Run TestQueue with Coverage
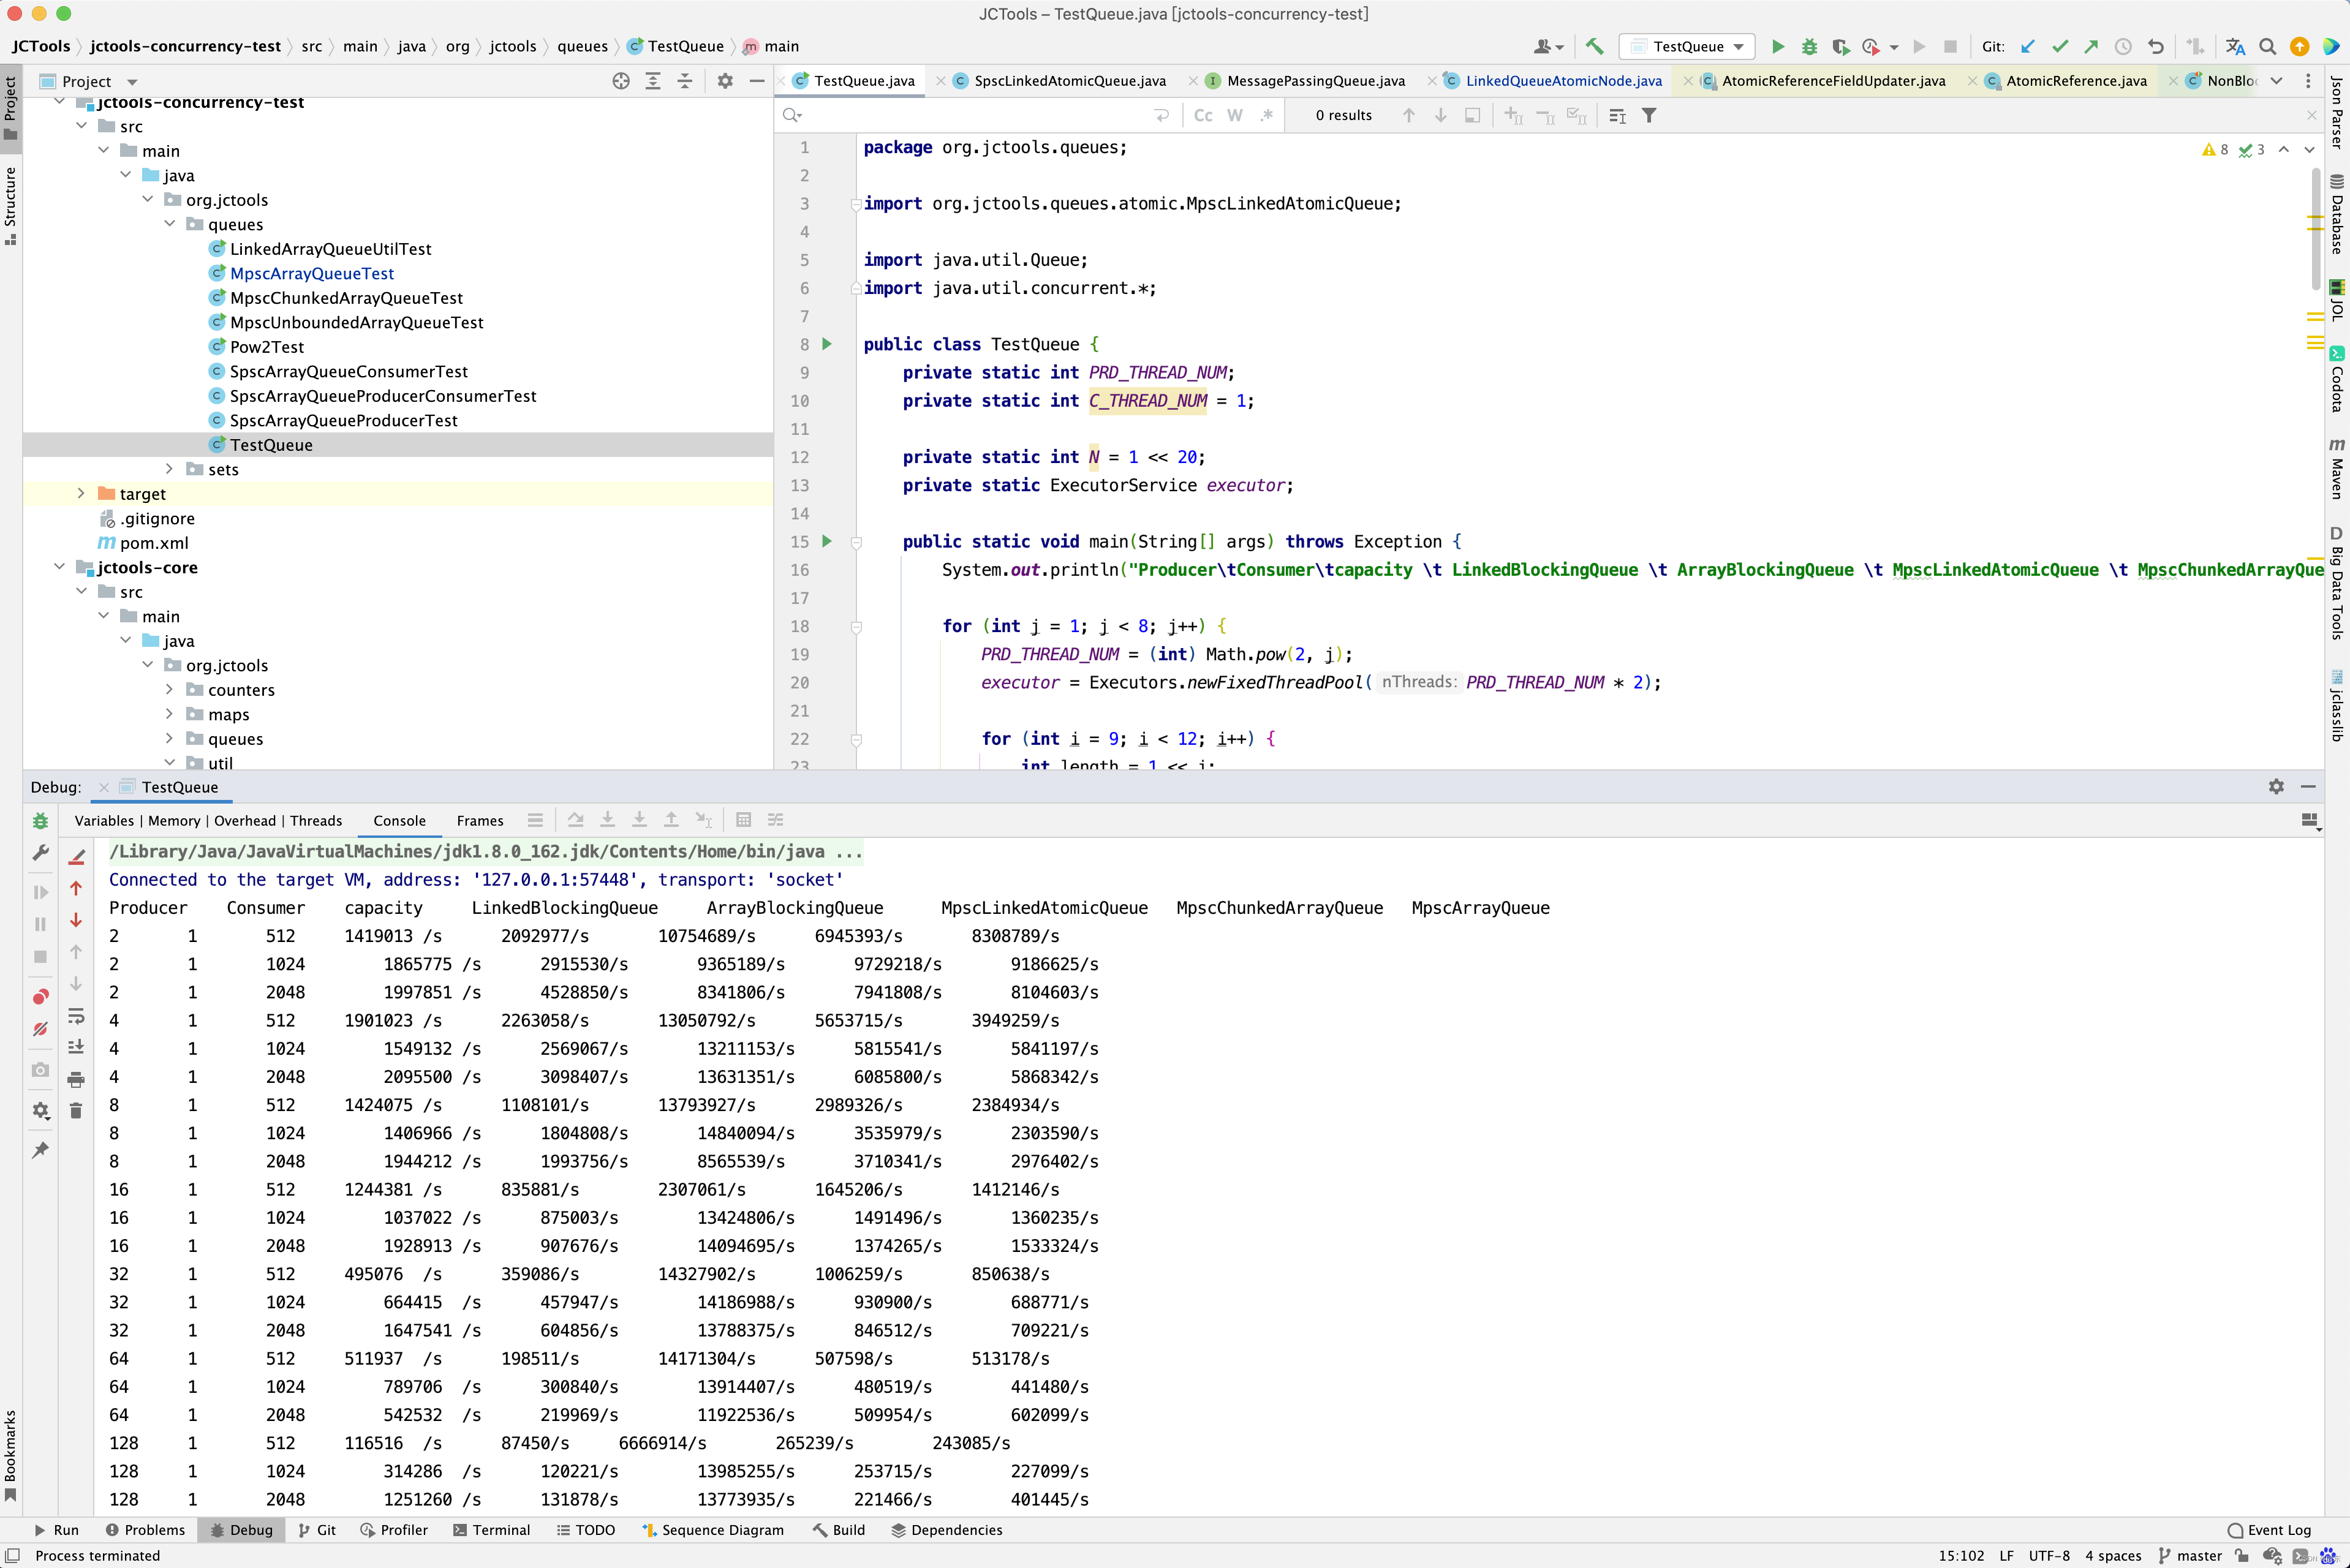This screenshot has height=1568, width=2350. tap(1840, 46)
